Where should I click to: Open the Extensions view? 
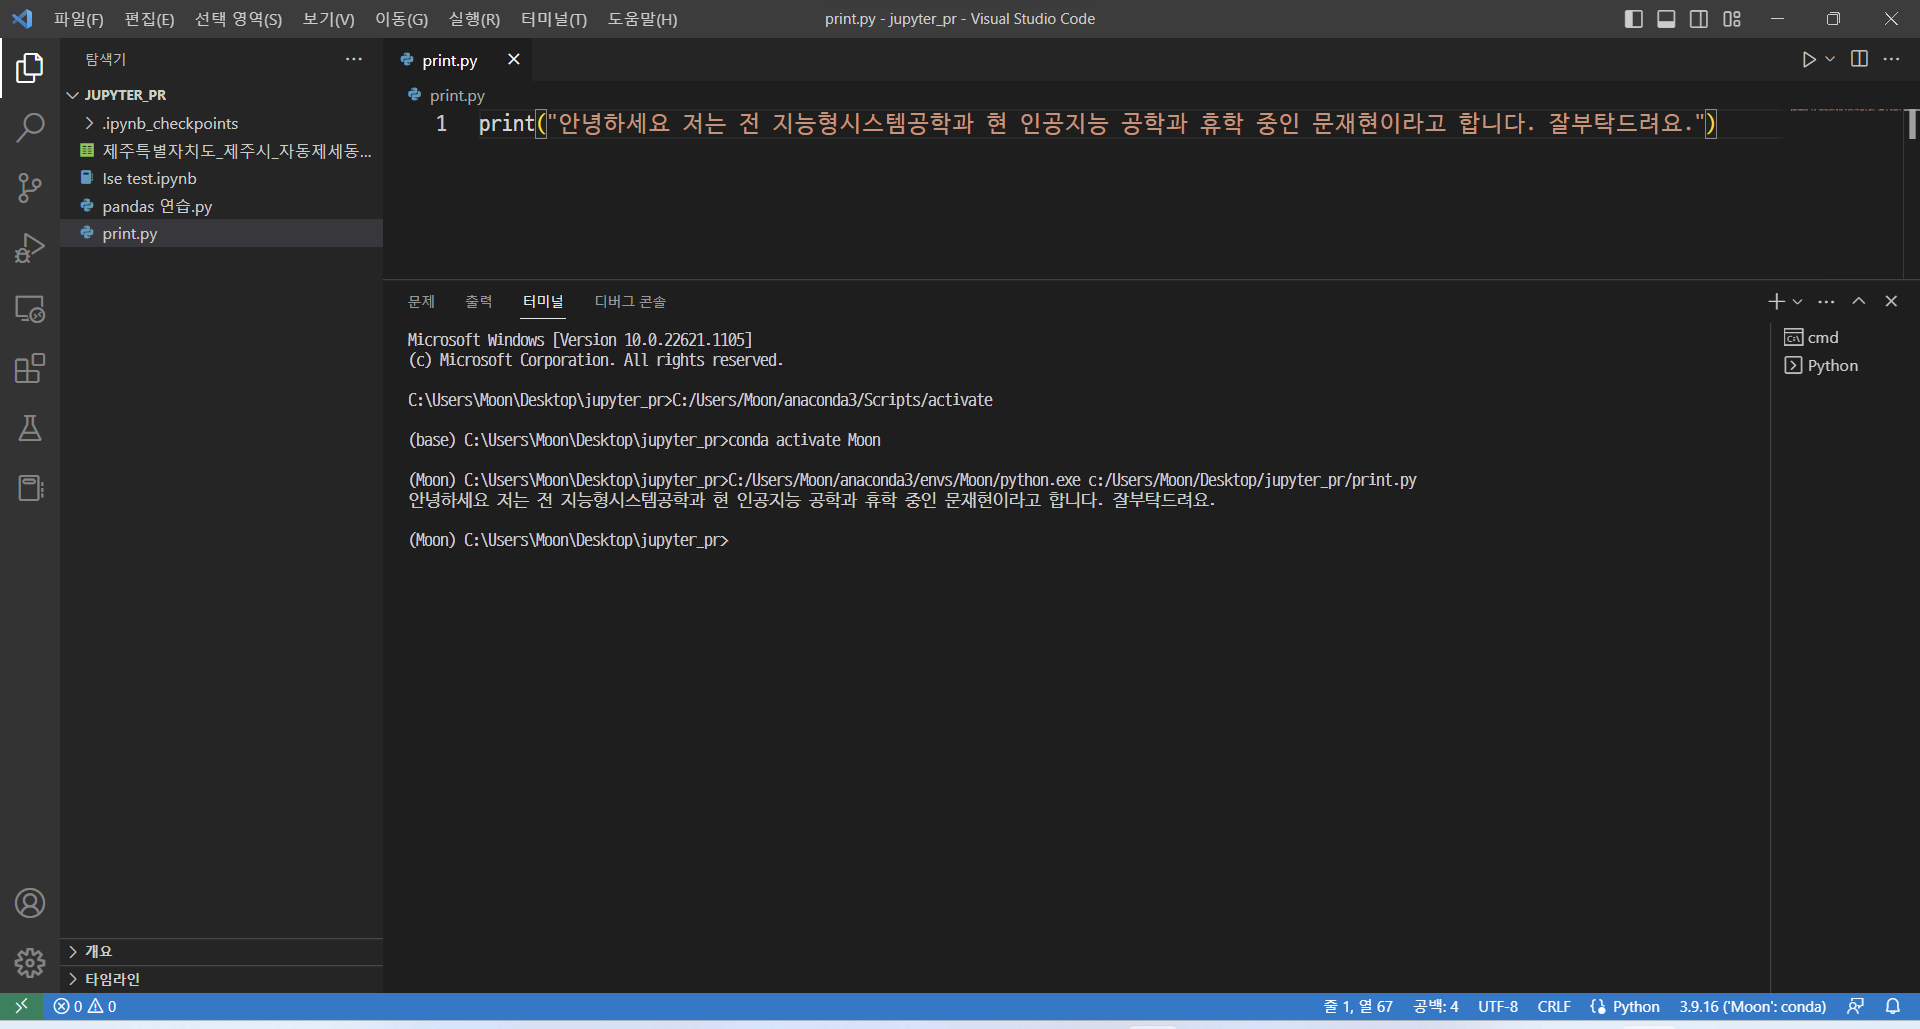click(30, 368)
